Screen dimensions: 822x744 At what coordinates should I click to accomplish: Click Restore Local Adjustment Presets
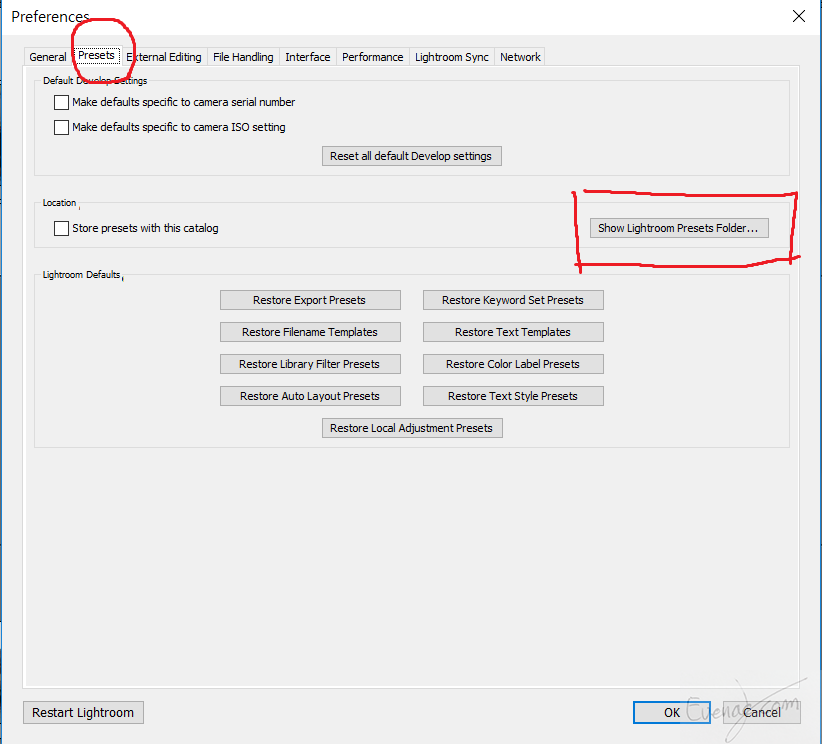click(412, 428)
